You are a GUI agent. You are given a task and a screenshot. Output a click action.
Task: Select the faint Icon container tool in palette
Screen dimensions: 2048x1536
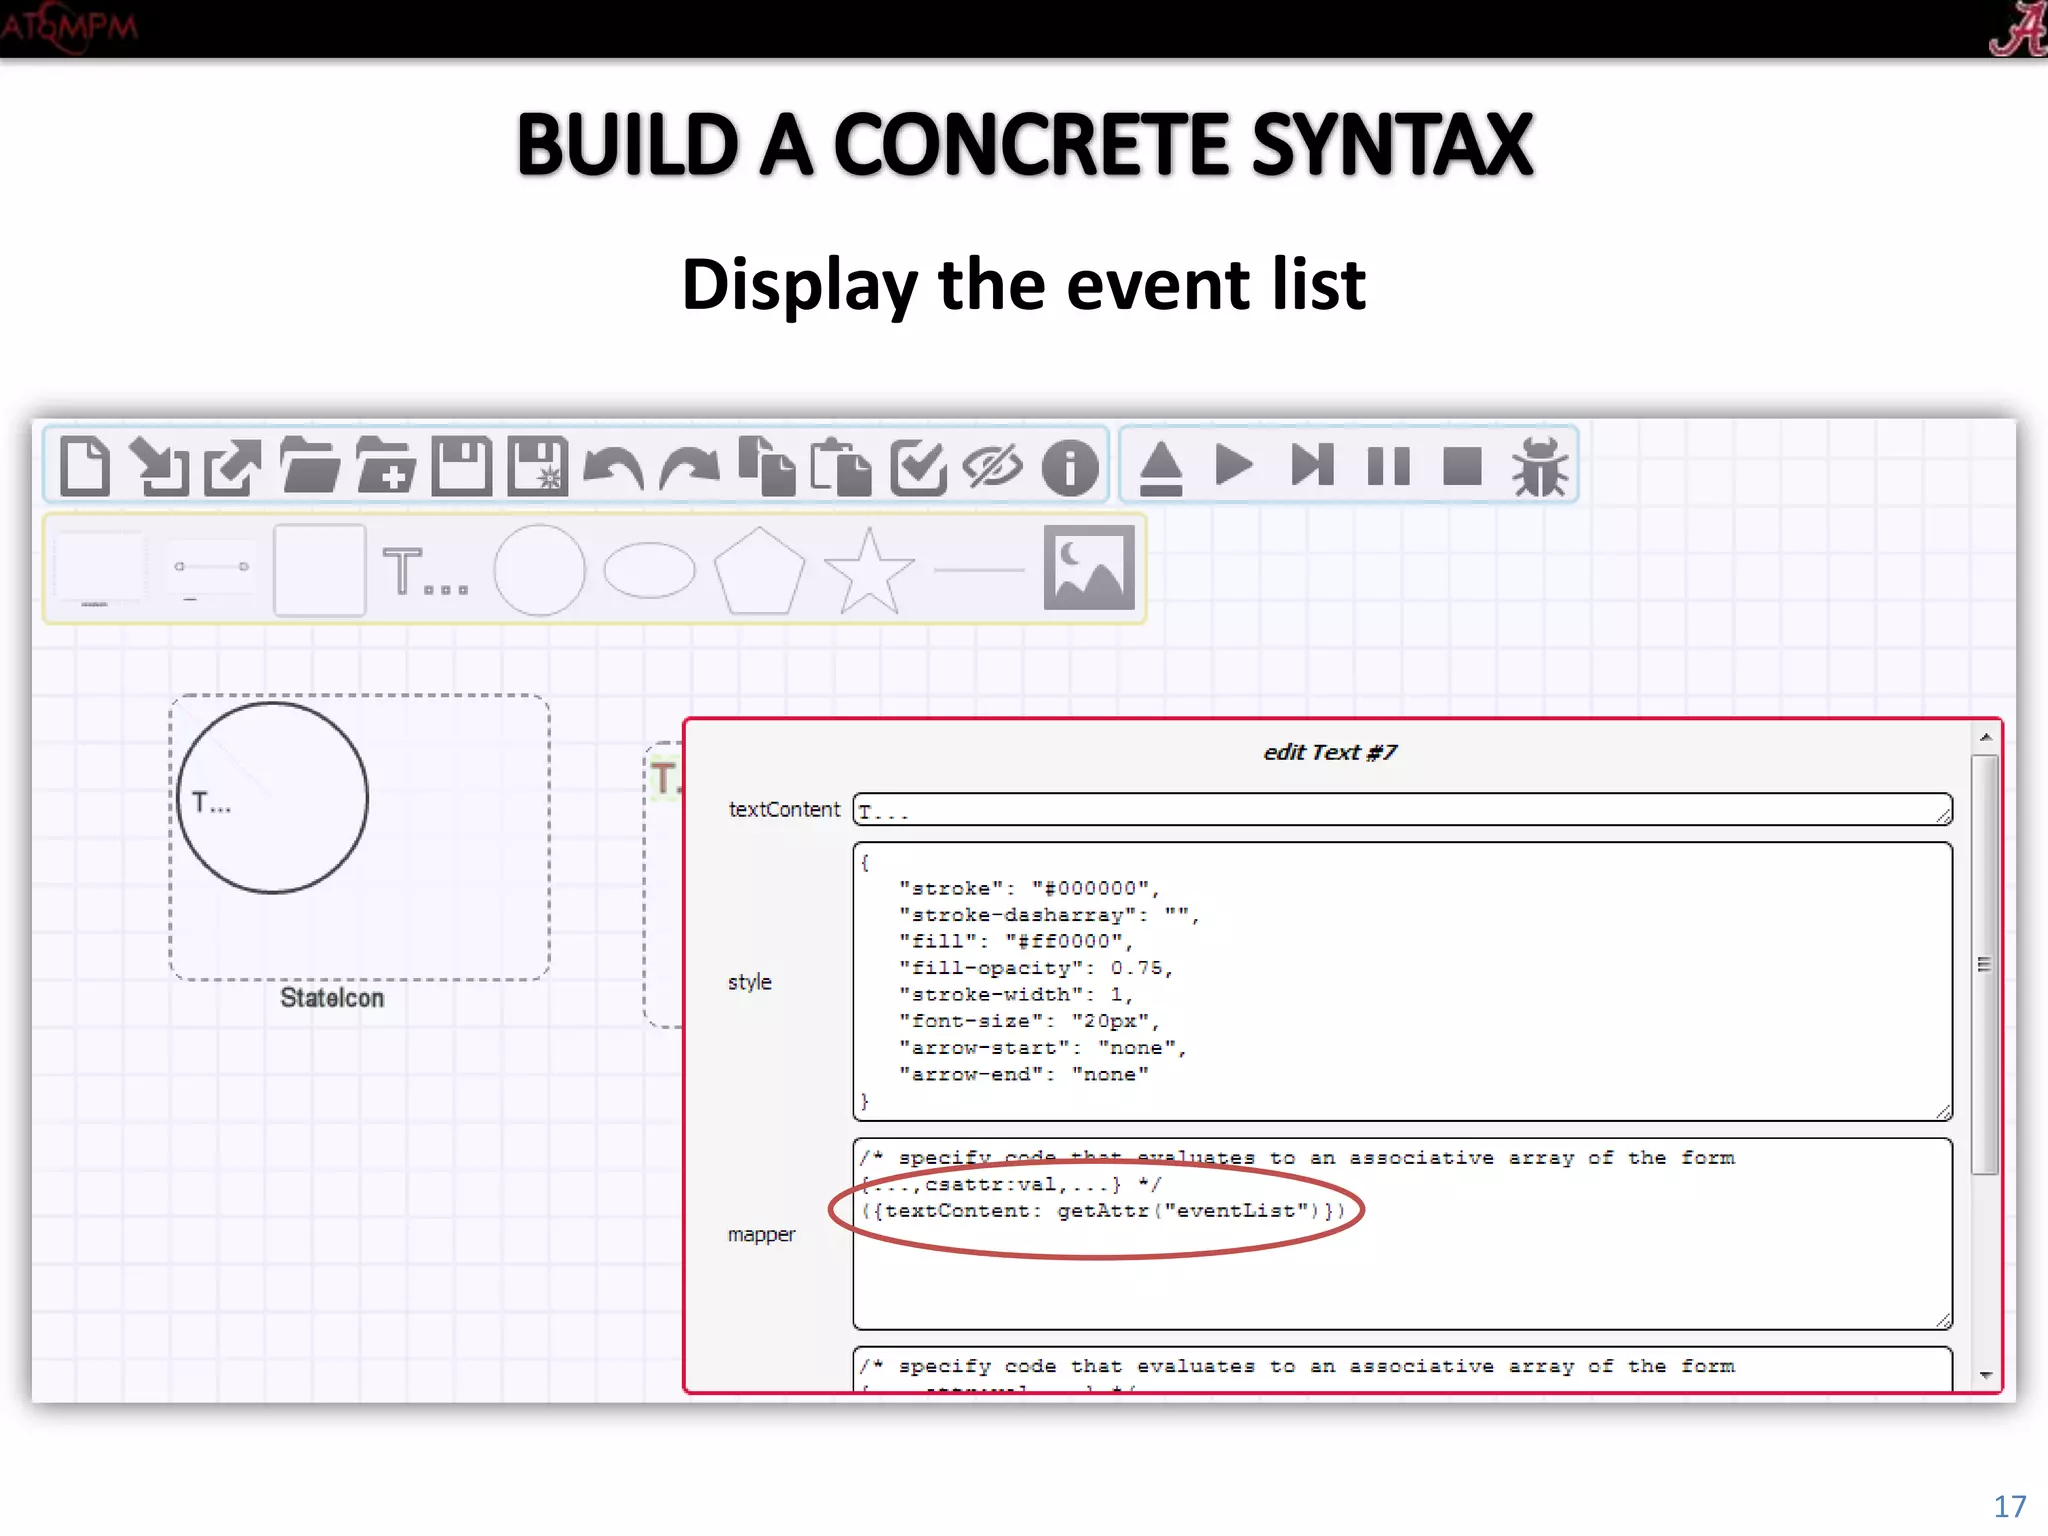pos(98,570)
